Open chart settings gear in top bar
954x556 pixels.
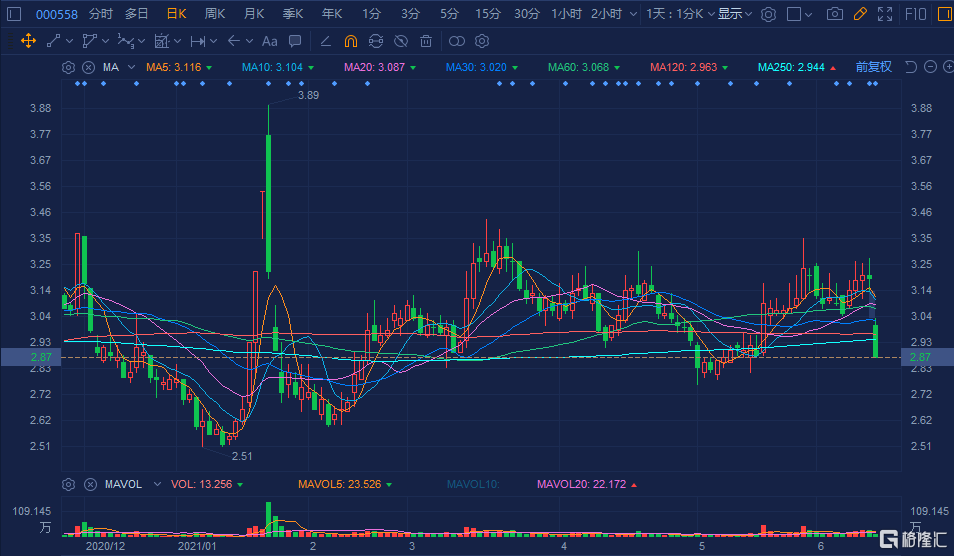coord(768,14)
